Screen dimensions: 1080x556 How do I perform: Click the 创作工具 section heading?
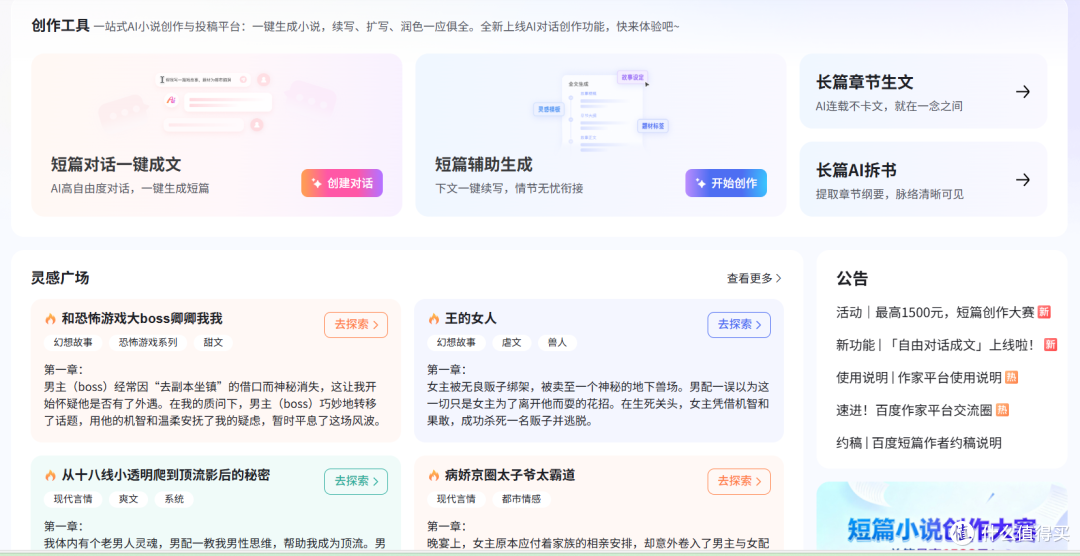click(x=61, y=26)
